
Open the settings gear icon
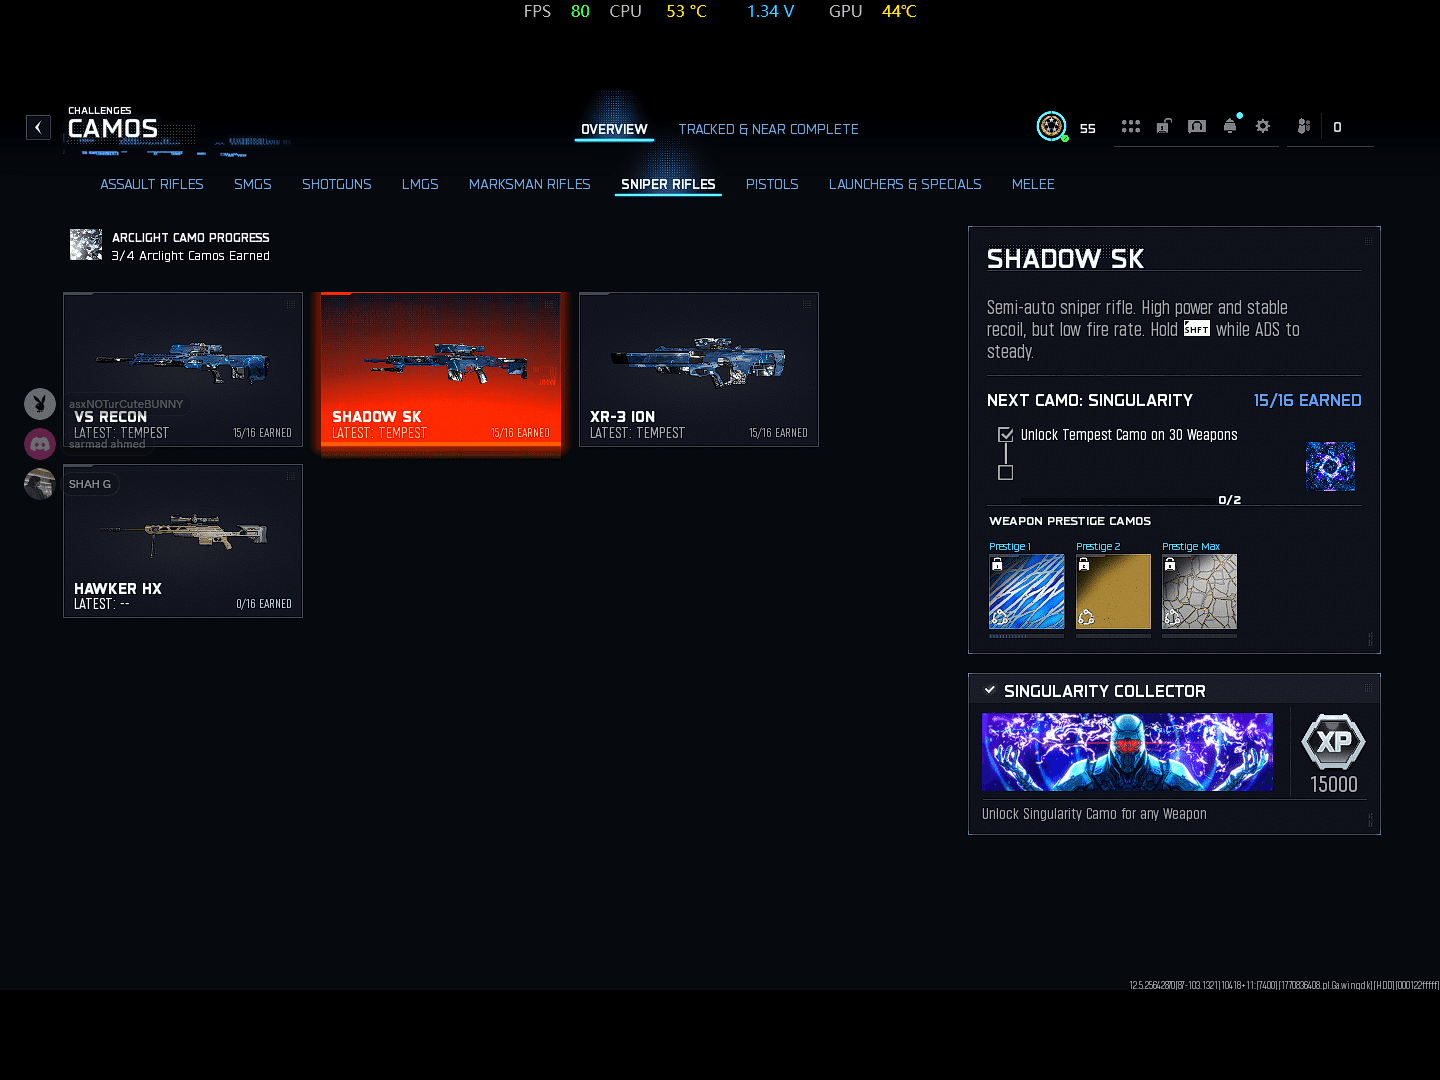coord(1263,126)
